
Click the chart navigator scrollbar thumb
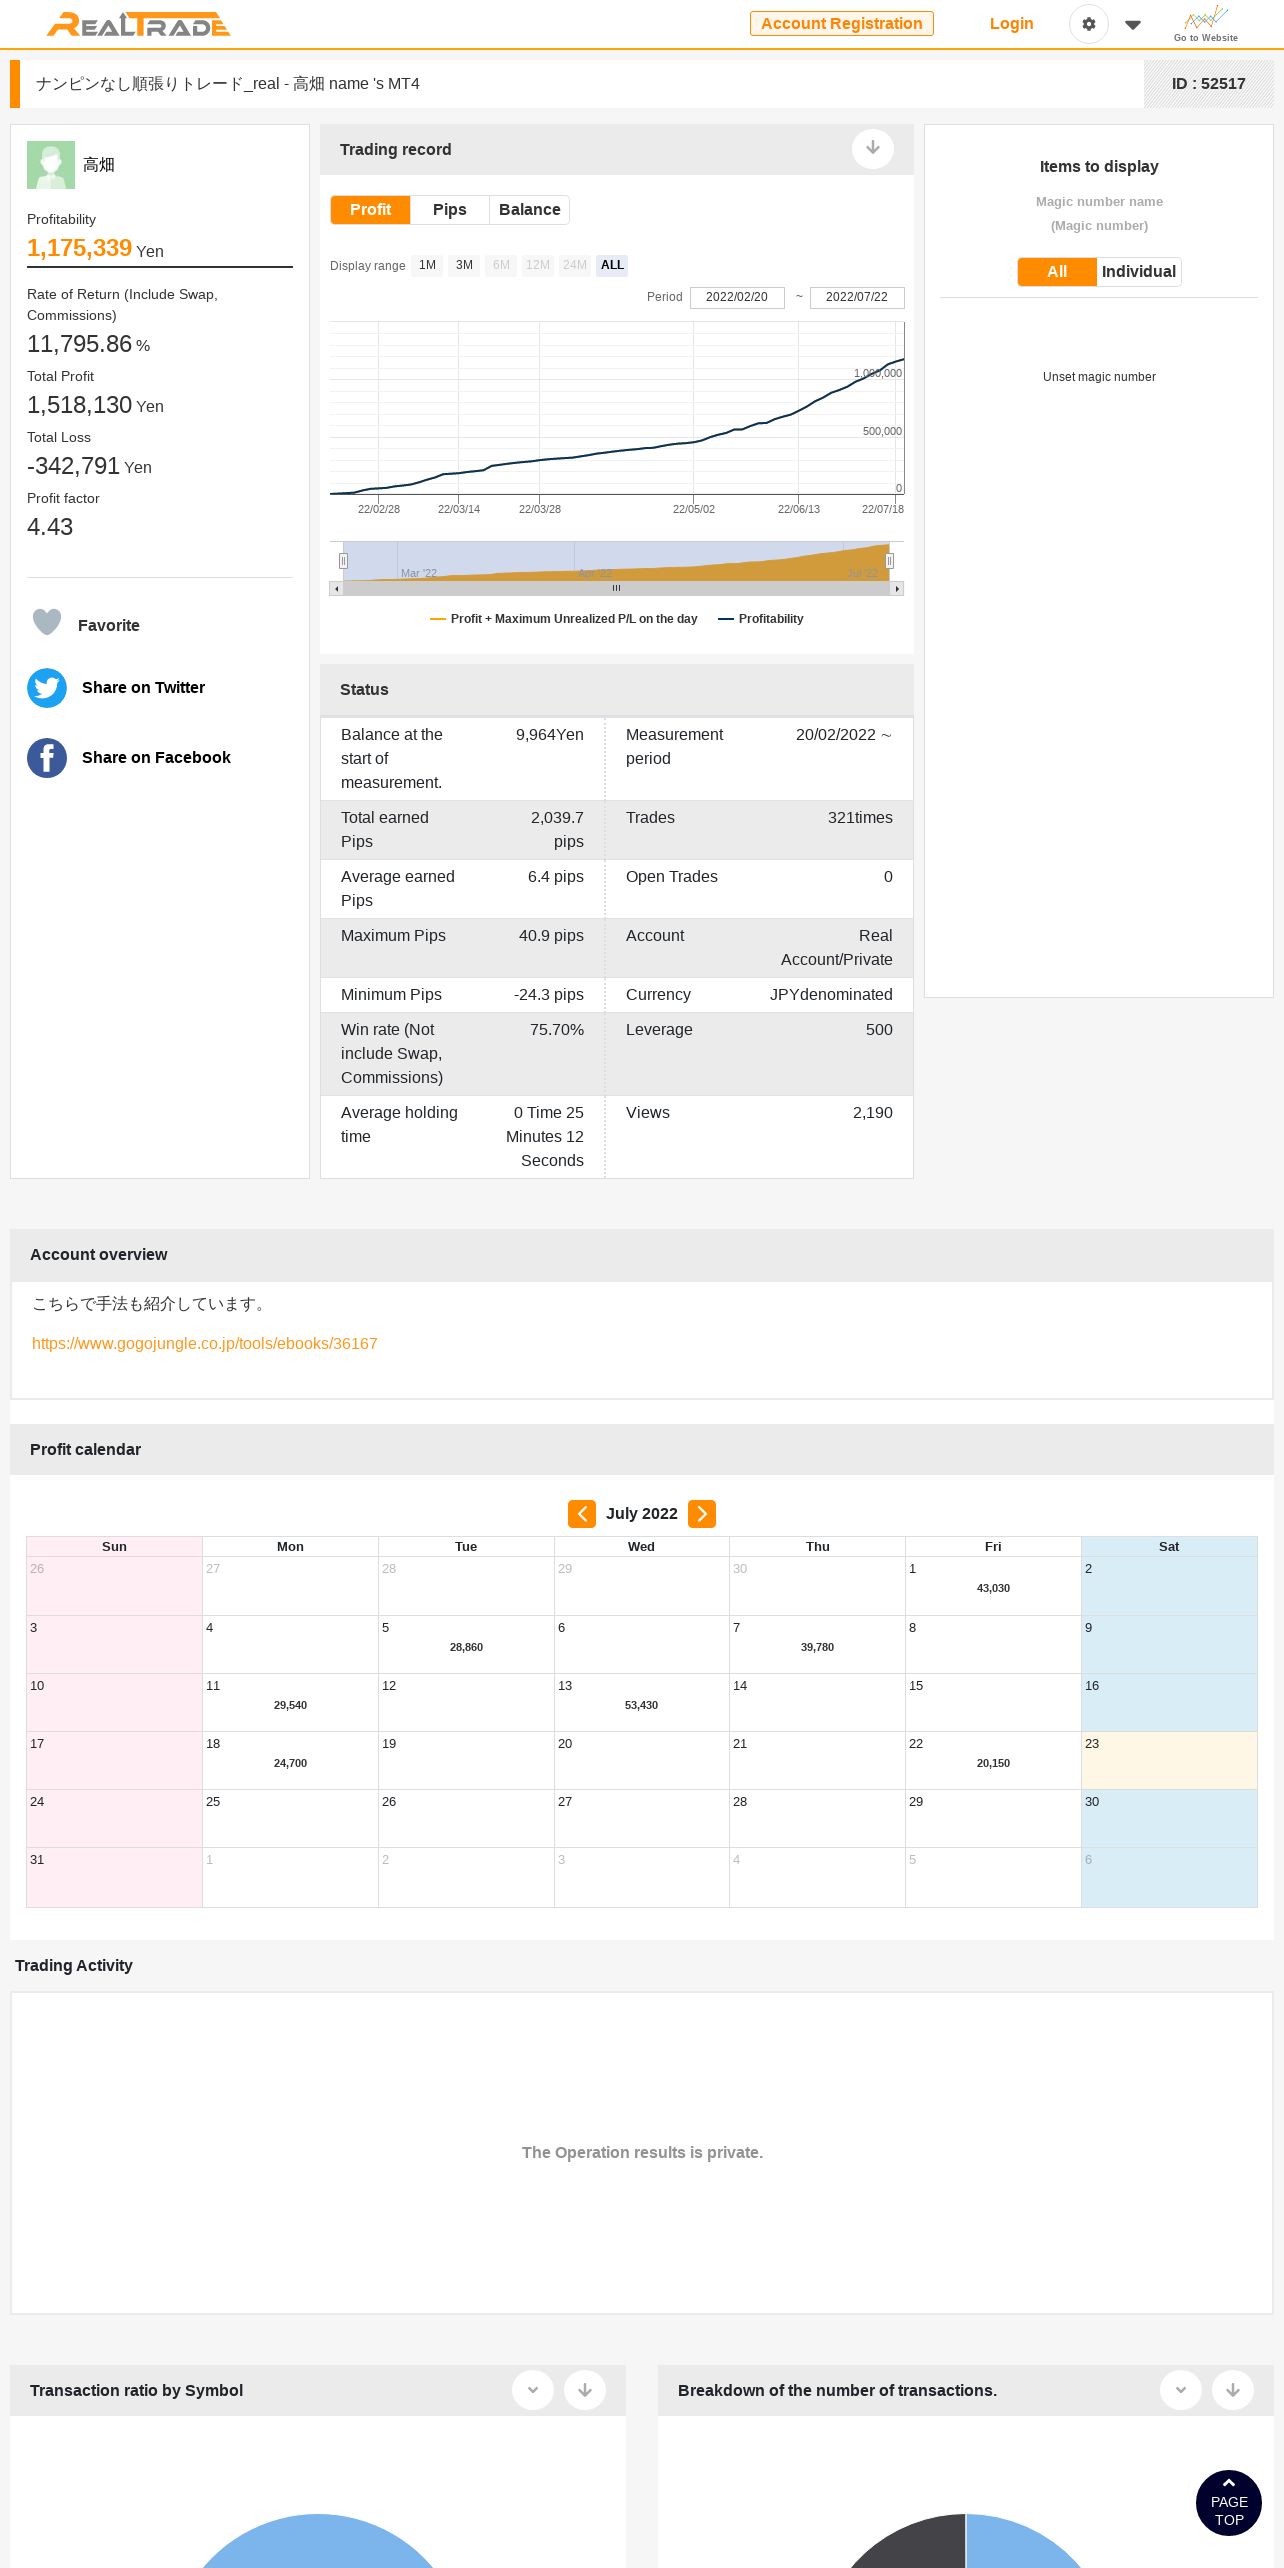tap(616, 589)
